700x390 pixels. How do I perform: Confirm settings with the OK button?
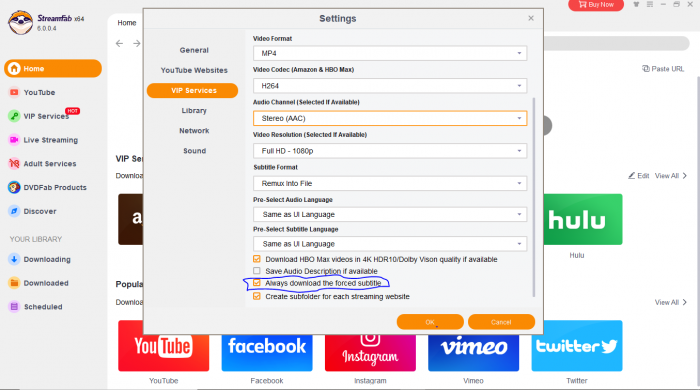[x=430, y=322]
